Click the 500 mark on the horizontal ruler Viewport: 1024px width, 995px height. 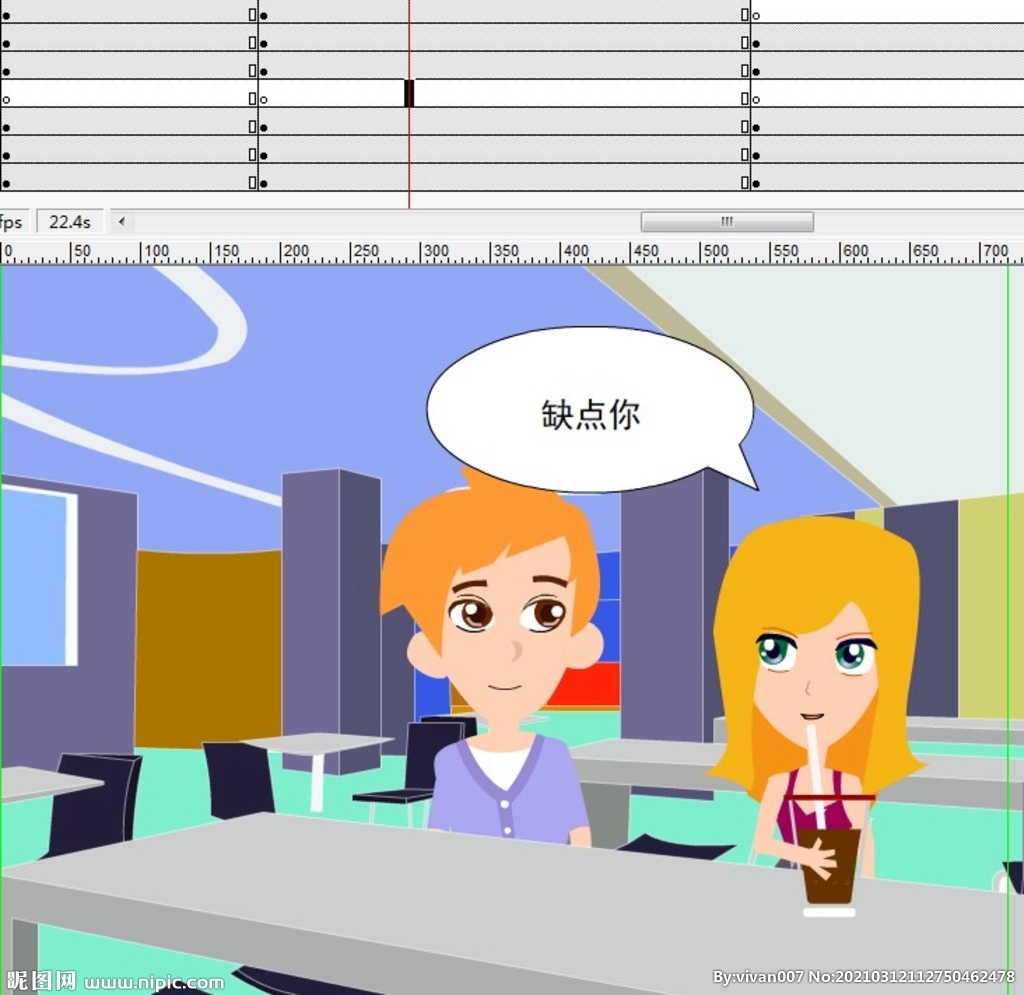point(716,251)
